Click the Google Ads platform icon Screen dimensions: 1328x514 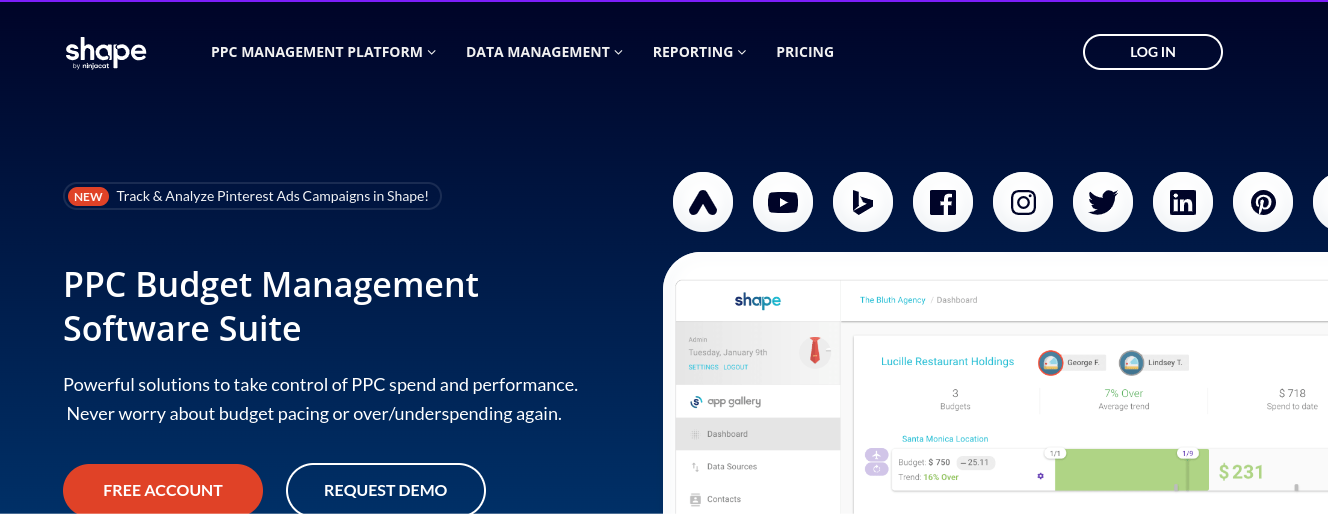(x=703, y=203)
